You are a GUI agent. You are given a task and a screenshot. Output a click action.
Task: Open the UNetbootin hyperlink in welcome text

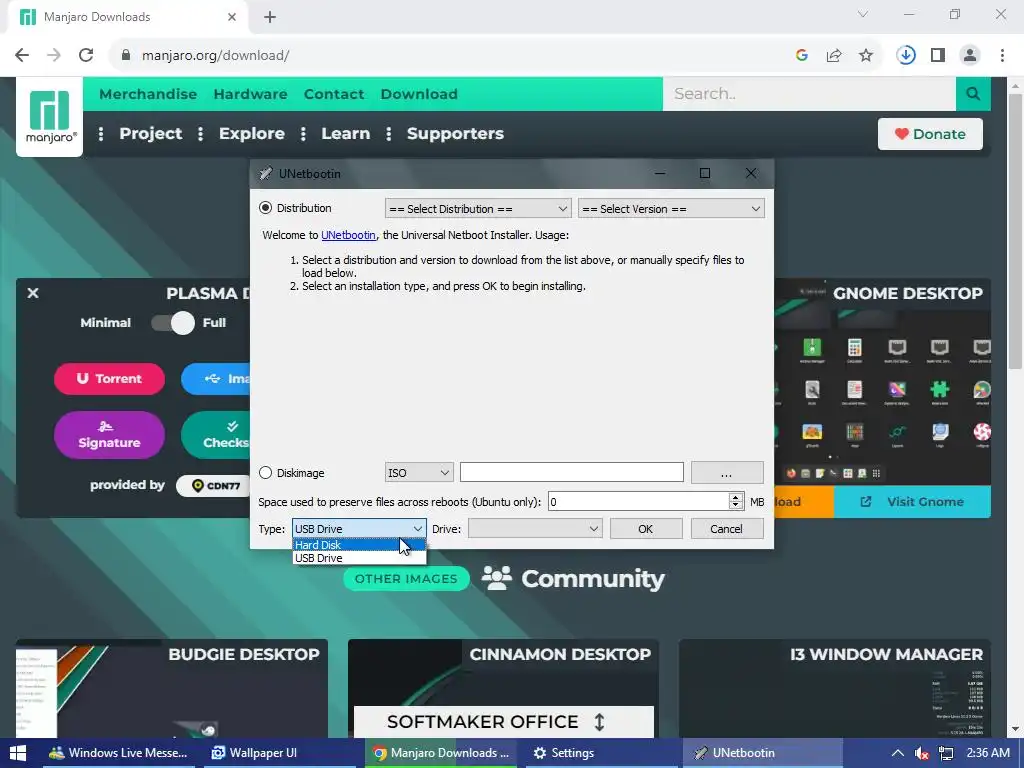(x=348, y=235)
